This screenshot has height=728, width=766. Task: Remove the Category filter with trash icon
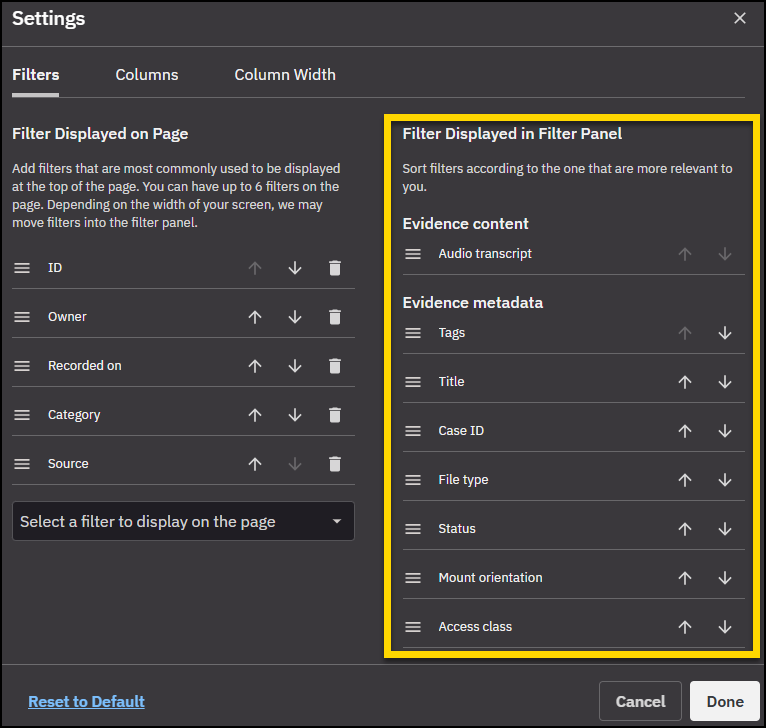[335, 415]
